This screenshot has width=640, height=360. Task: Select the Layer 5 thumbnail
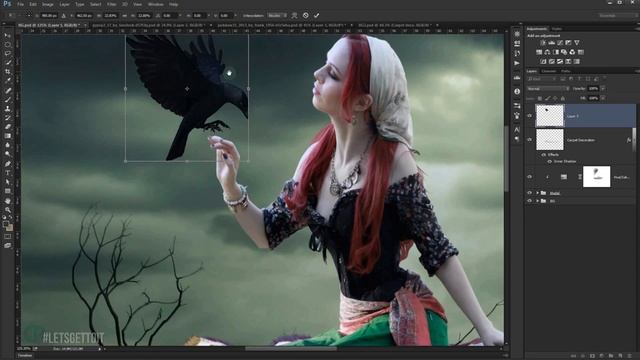point(549,116)
